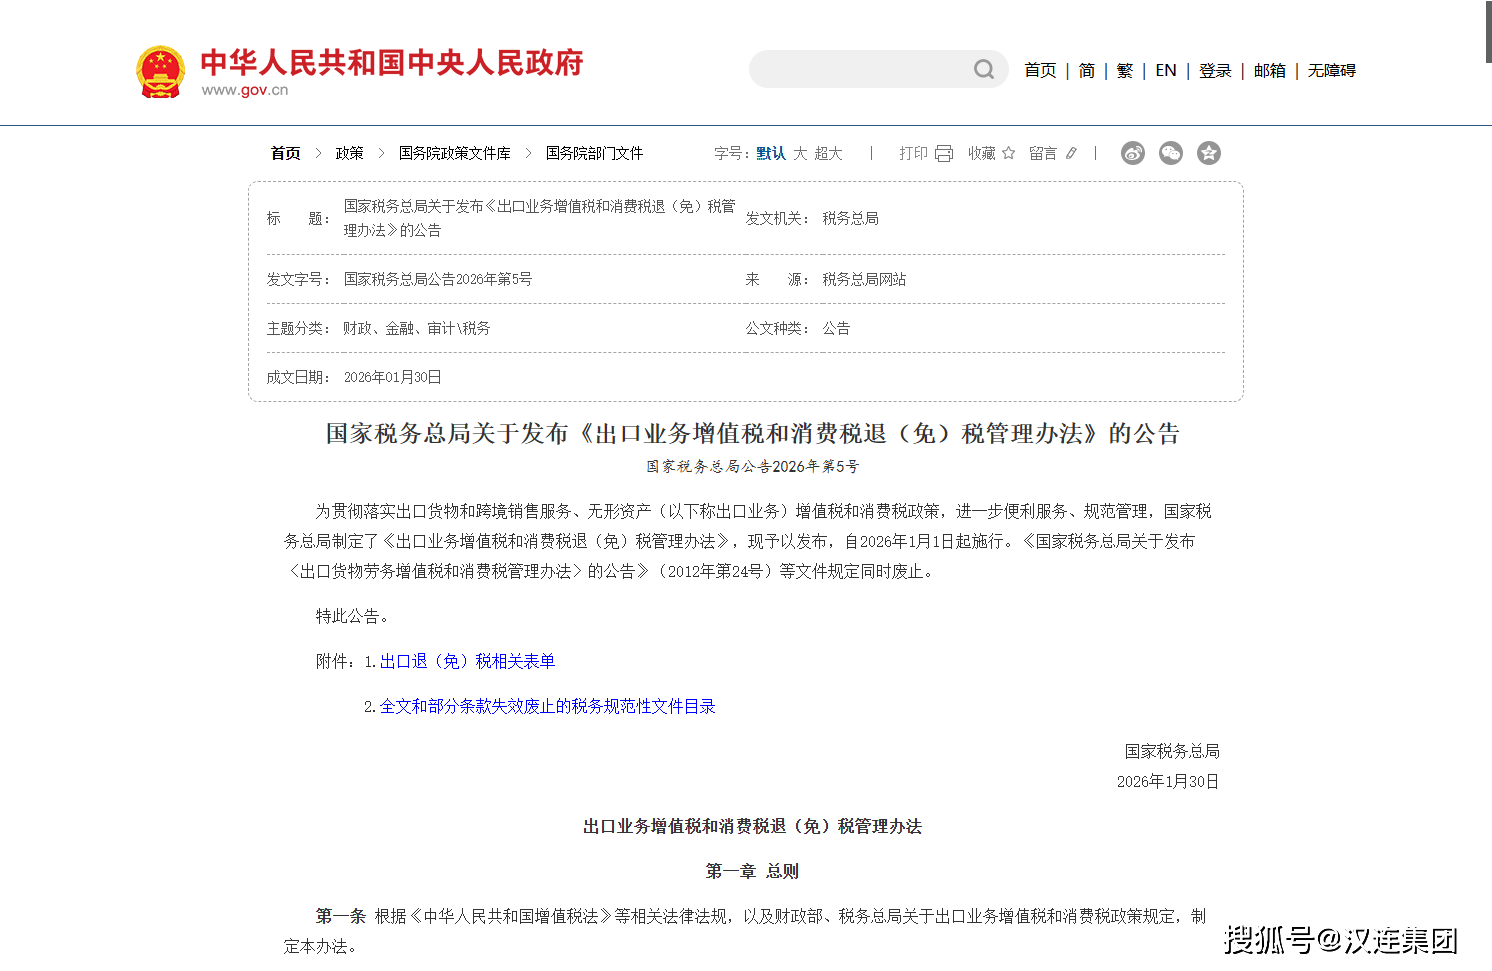This screenshot has height=971, width=1492.
Task: Open attachment 出口退（免）税相关表单
Action: pyautogui.click(x=467, y=661)
